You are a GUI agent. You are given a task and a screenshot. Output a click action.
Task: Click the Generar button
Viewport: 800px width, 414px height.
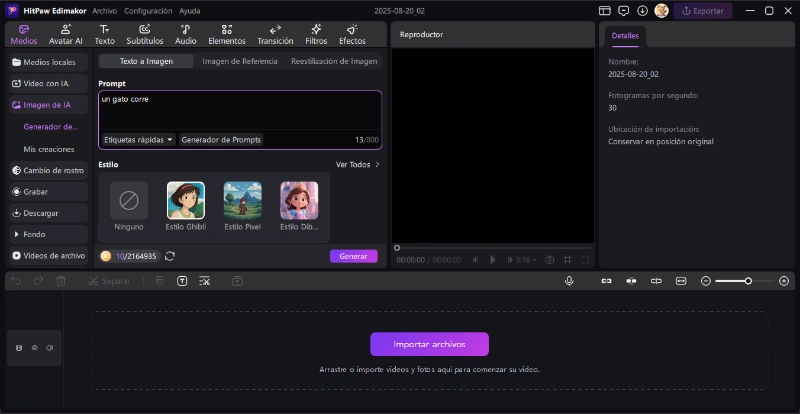point(354,256)
